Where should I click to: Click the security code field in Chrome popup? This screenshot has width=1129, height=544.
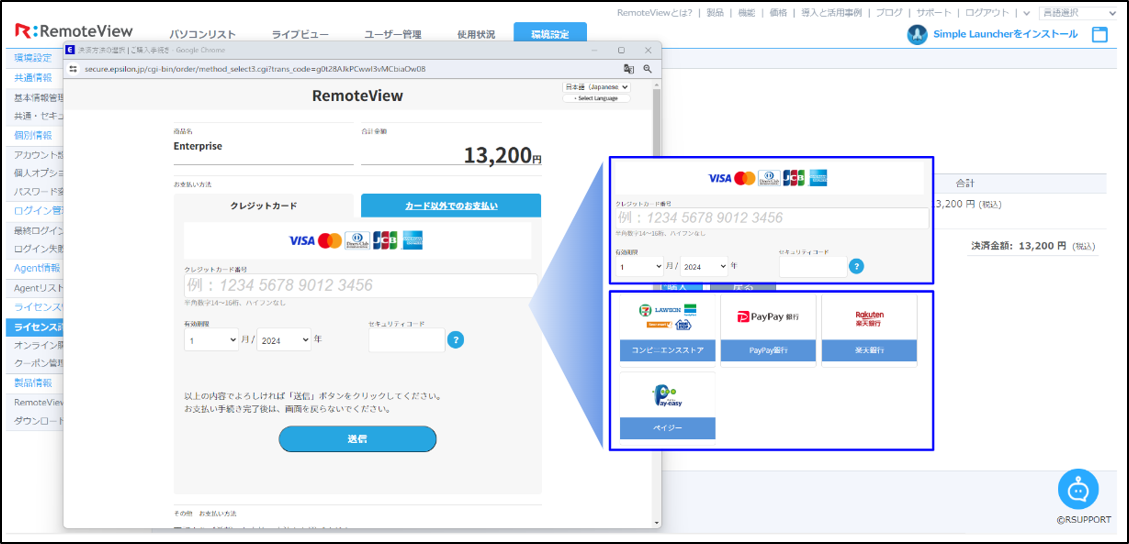pos(407,340)
